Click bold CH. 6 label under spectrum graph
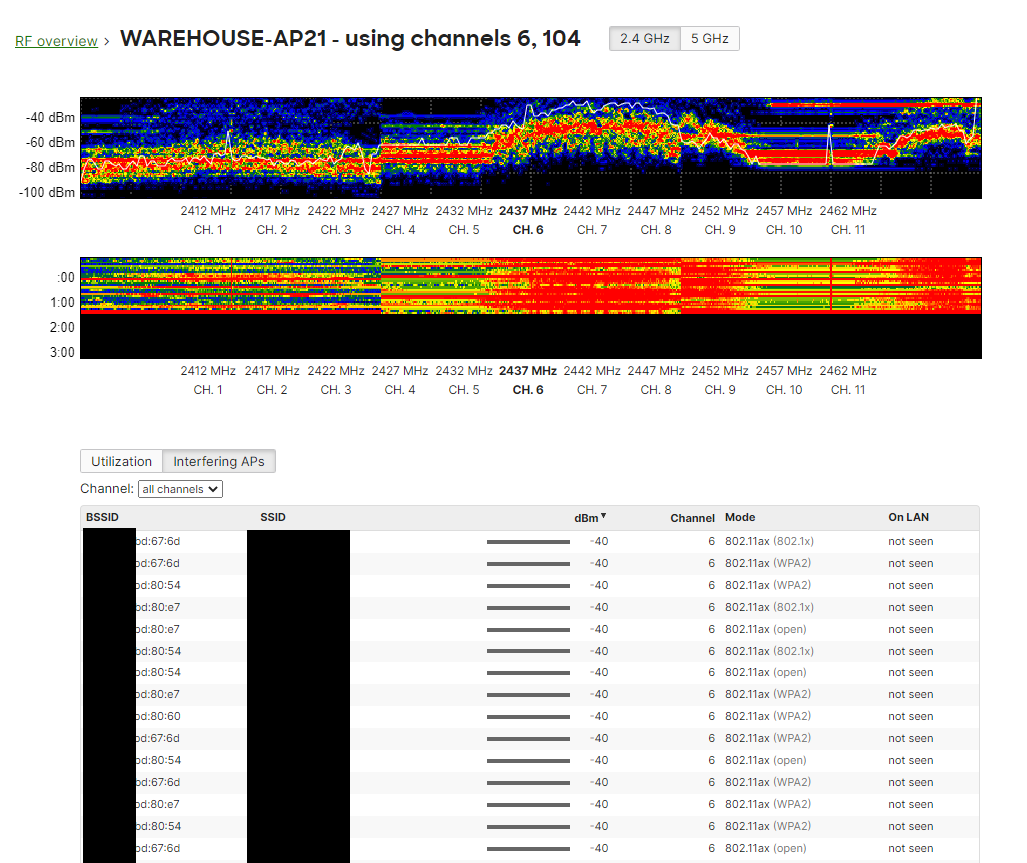The image size is (1027, 863). [528, 230]
